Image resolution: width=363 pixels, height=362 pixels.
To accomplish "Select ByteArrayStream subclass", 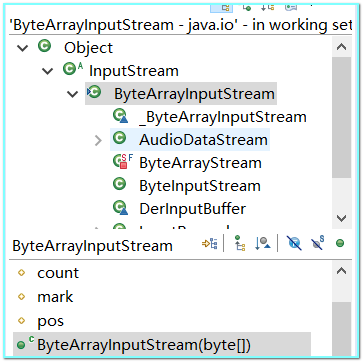I will pyautogui.click(x=200, y=163).
